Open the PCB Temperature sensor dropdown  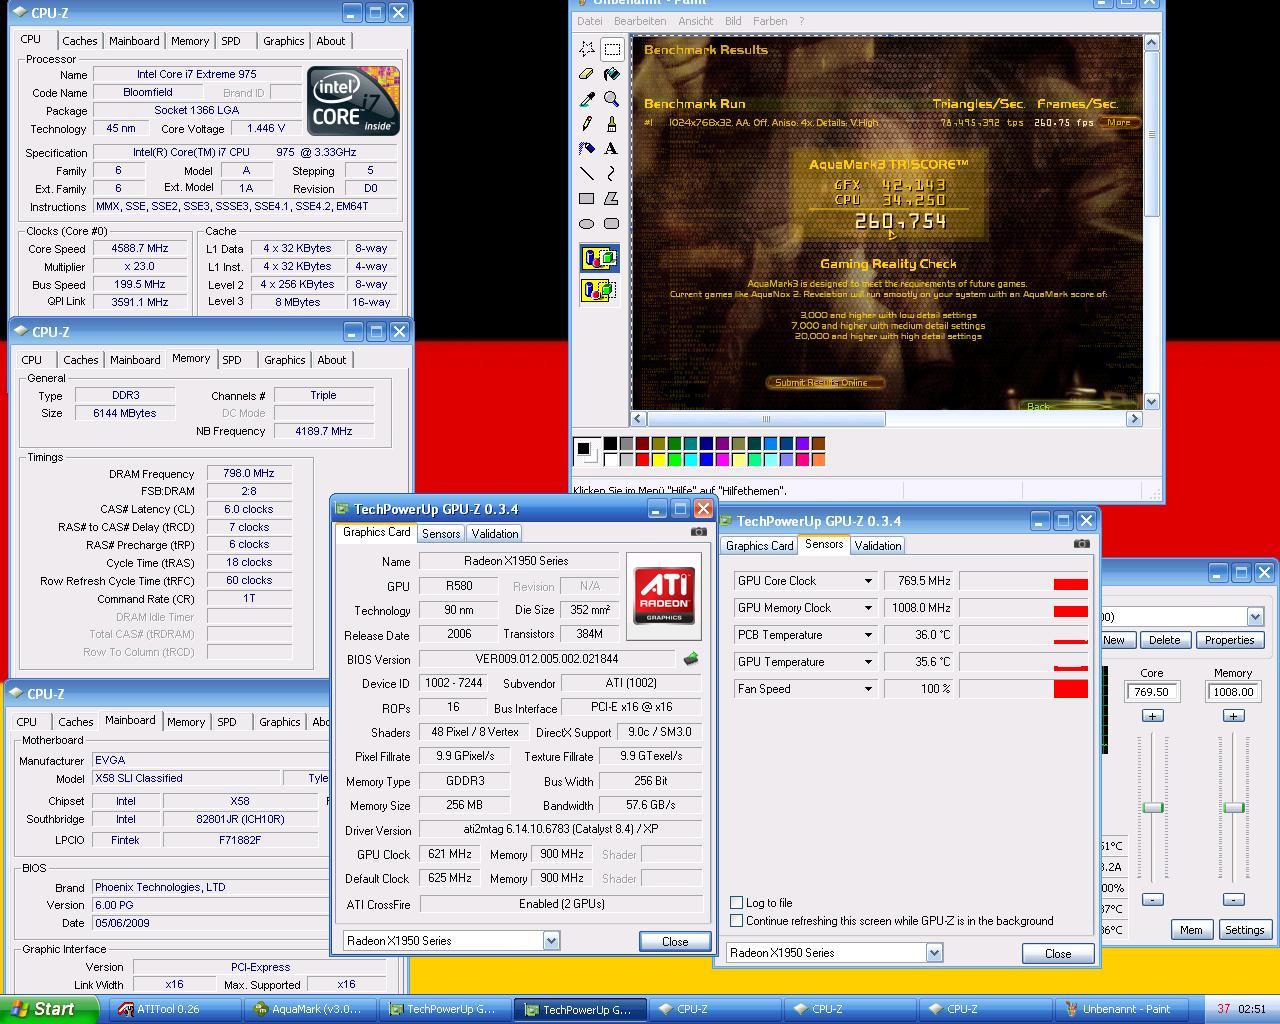coord(868,635)
